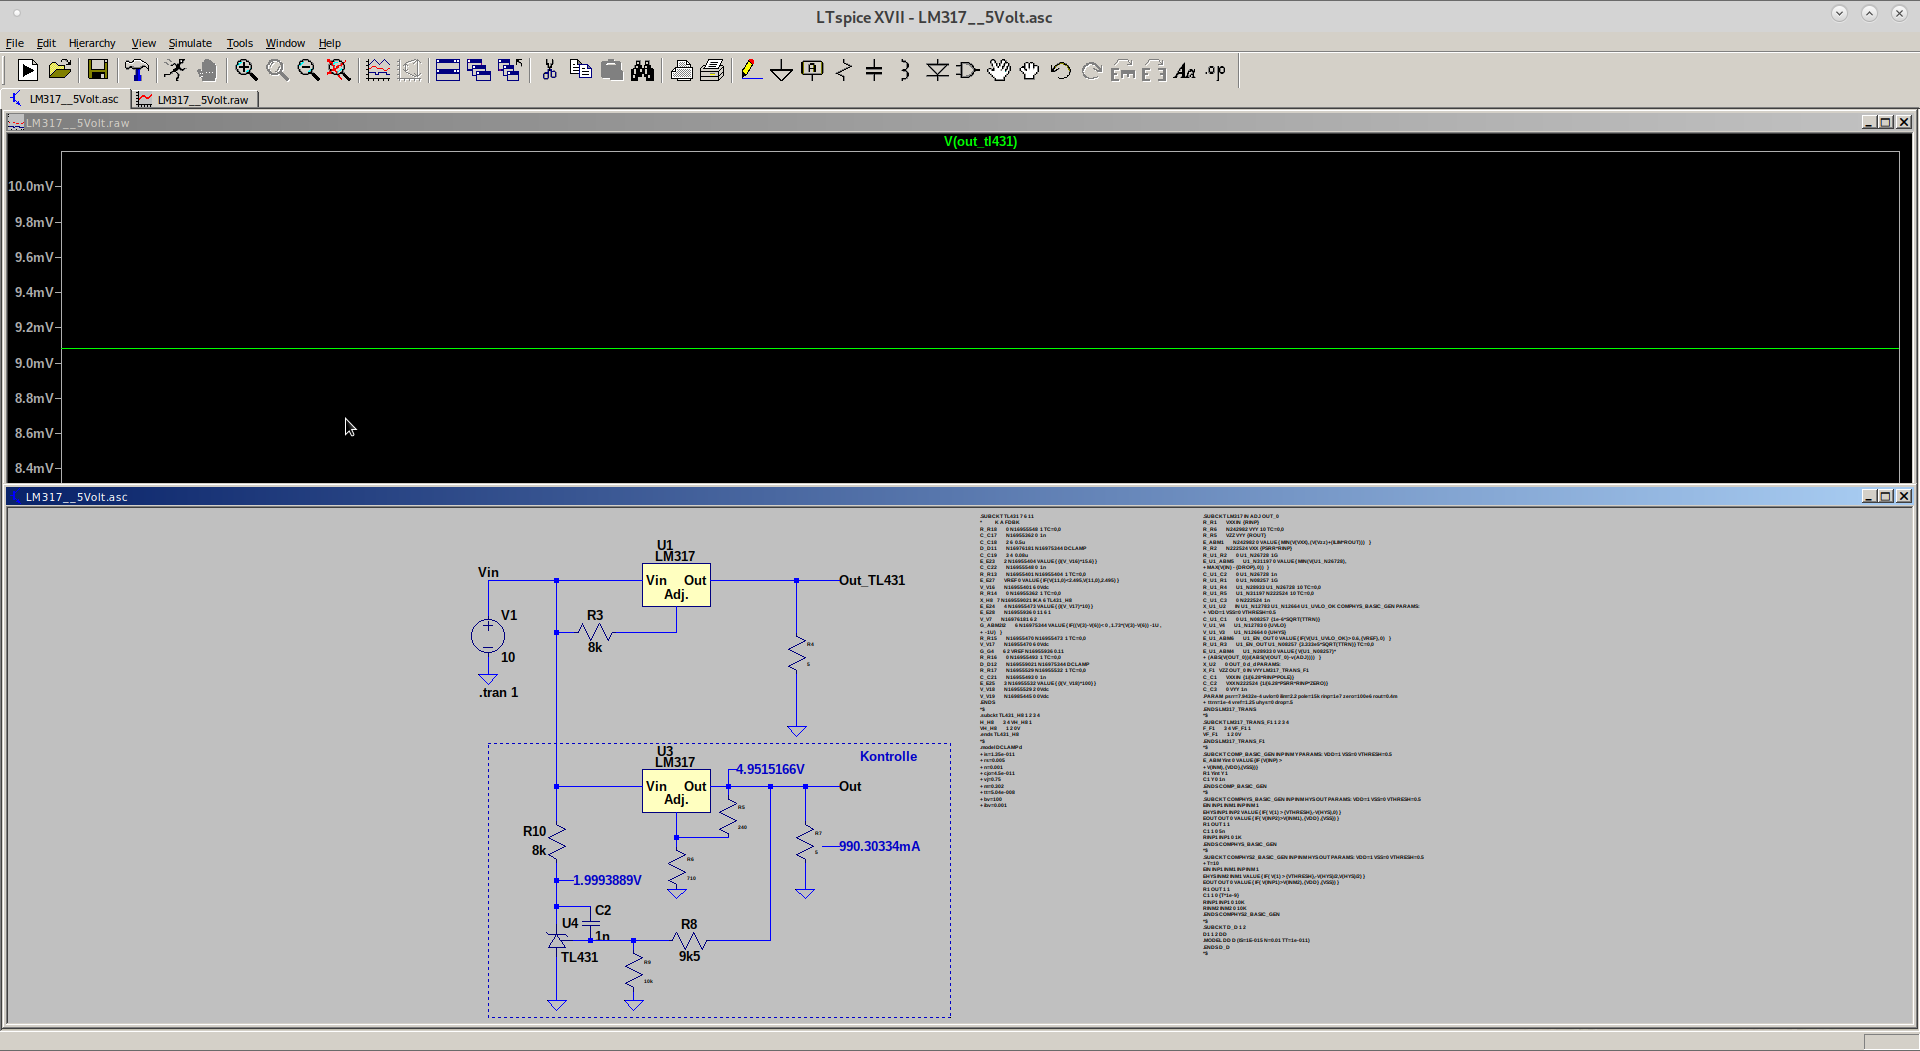The width and height of the screenshot is (1920, 1051).
Task: Click the Copy icon
Action: (580, 70)
